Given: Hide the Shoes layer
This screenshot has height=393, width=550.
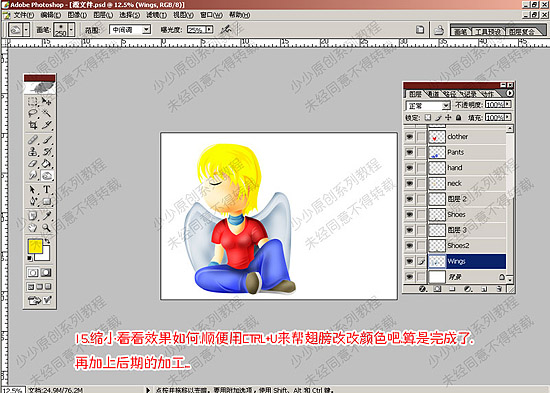Looking at the screenshot, I should (x=409, y=214).
